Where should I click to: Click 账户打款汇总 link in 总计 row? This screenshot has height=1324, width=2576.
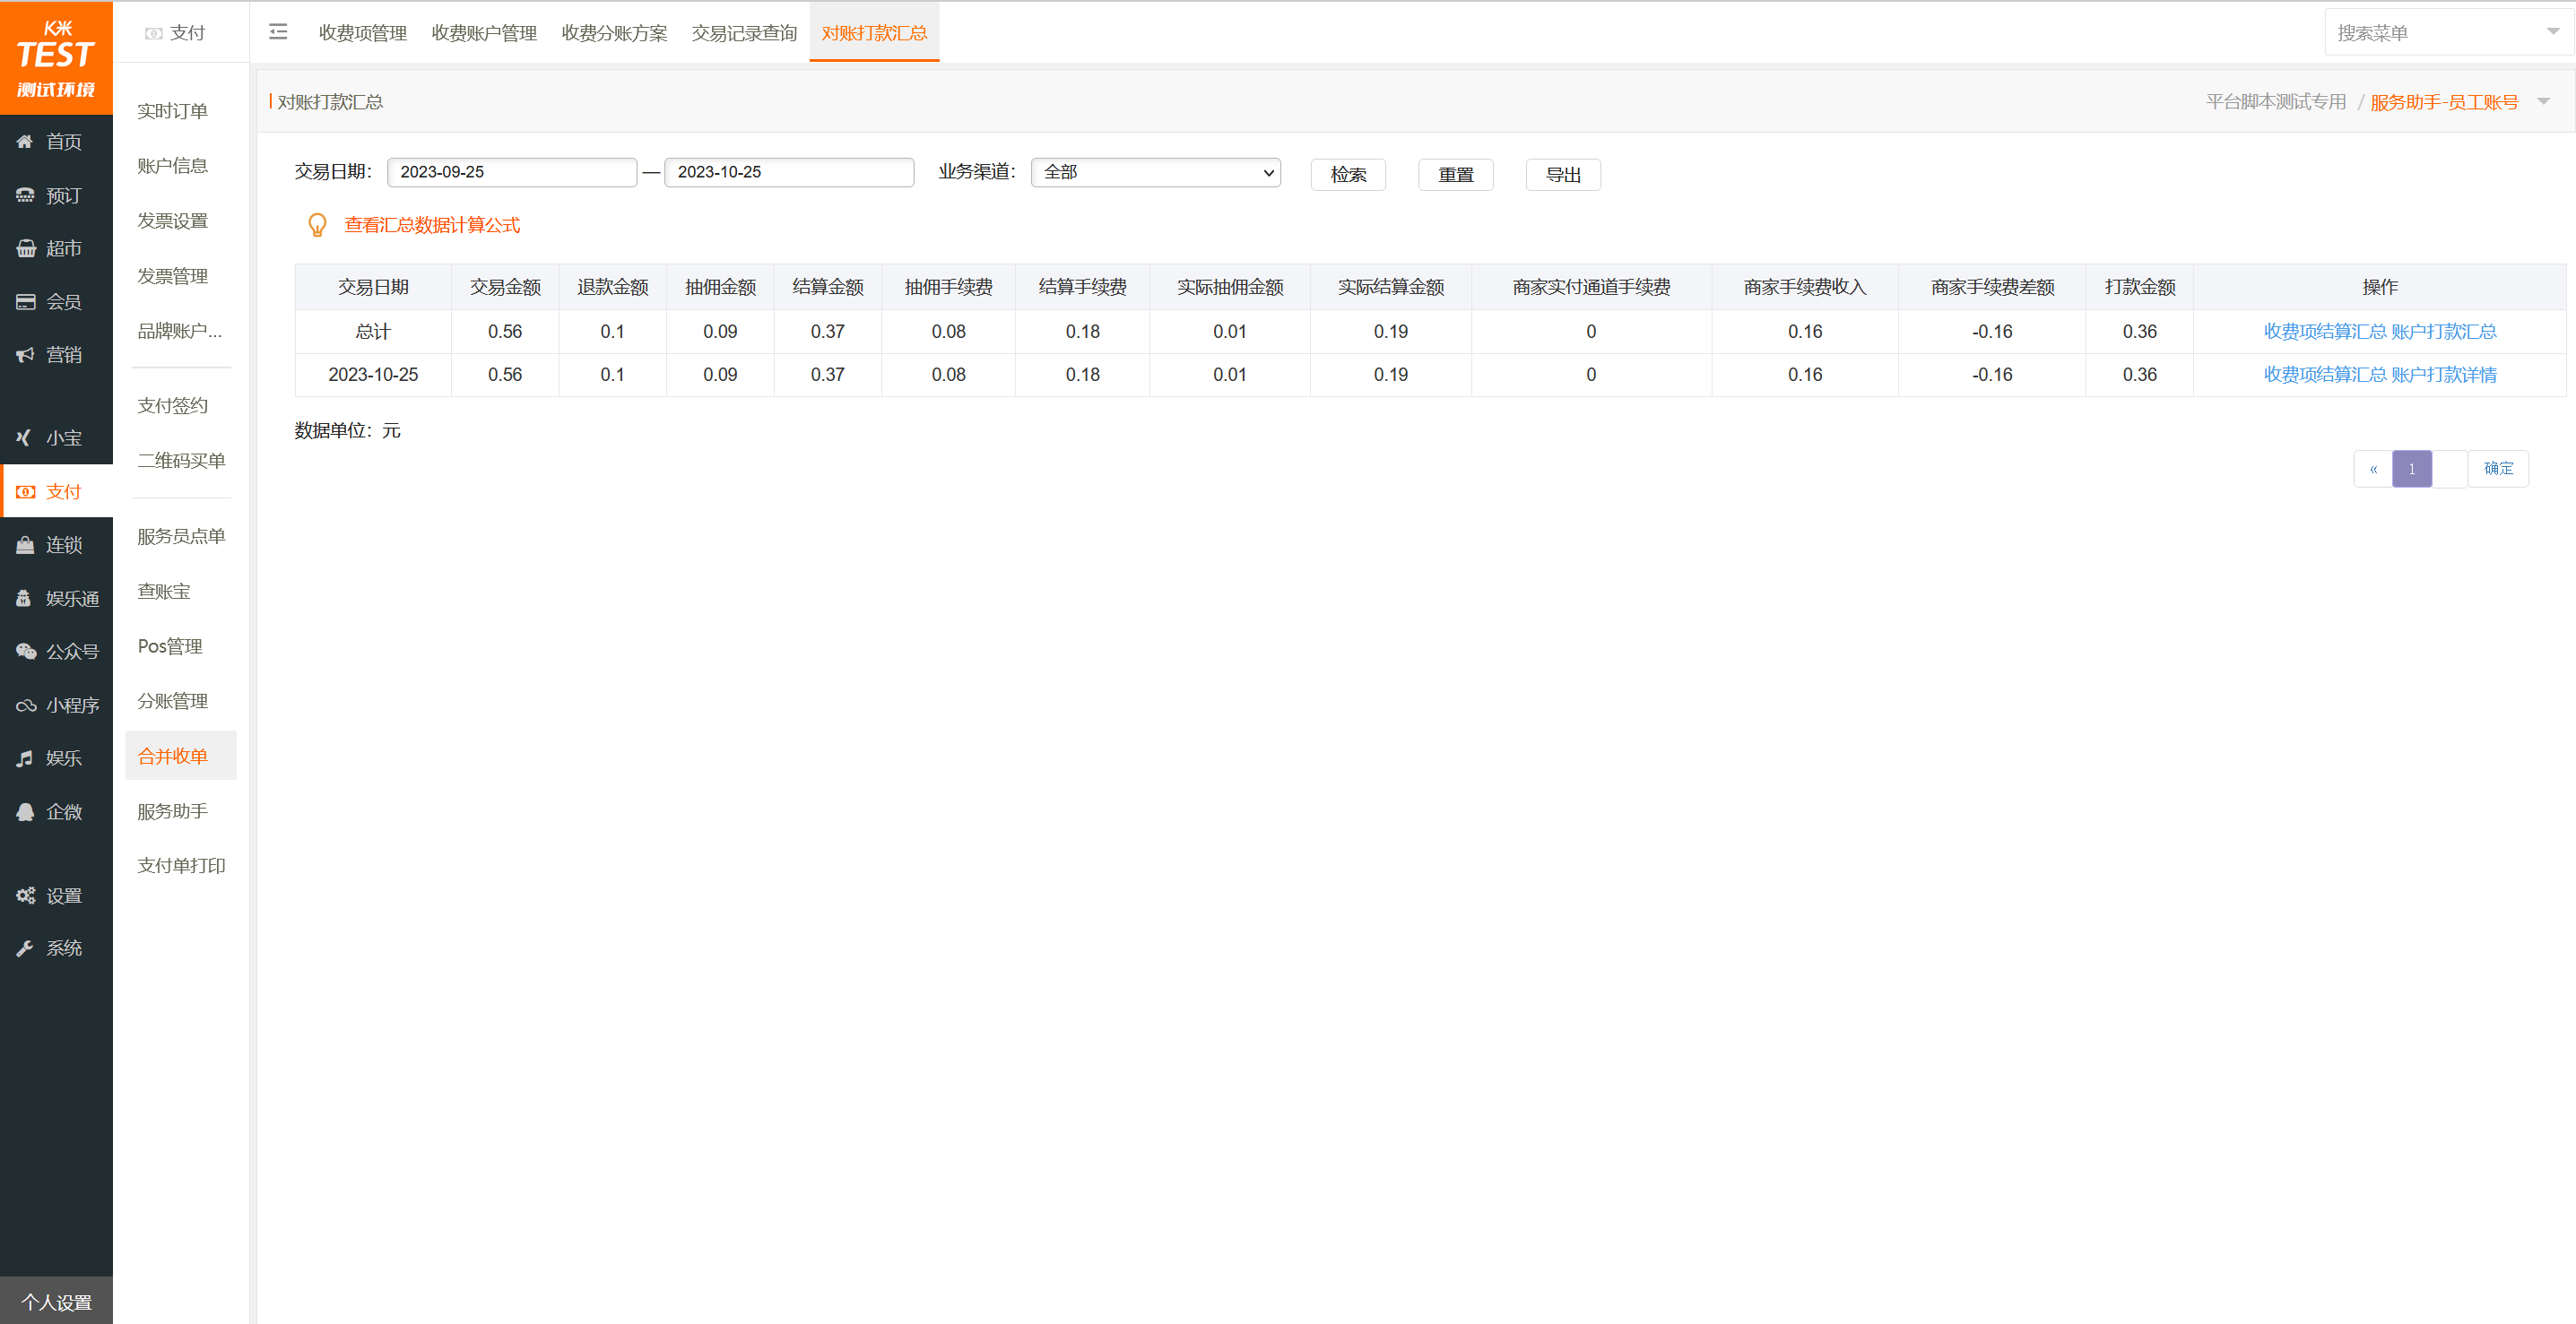click(x=2444, y=332)
